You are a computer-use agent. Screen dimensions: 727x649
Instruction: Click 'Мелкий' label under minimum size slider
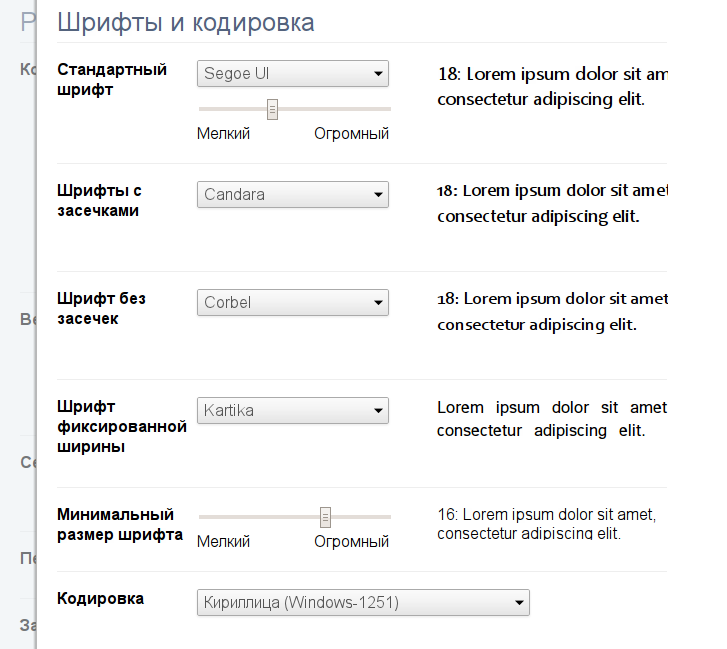(223, 542)
